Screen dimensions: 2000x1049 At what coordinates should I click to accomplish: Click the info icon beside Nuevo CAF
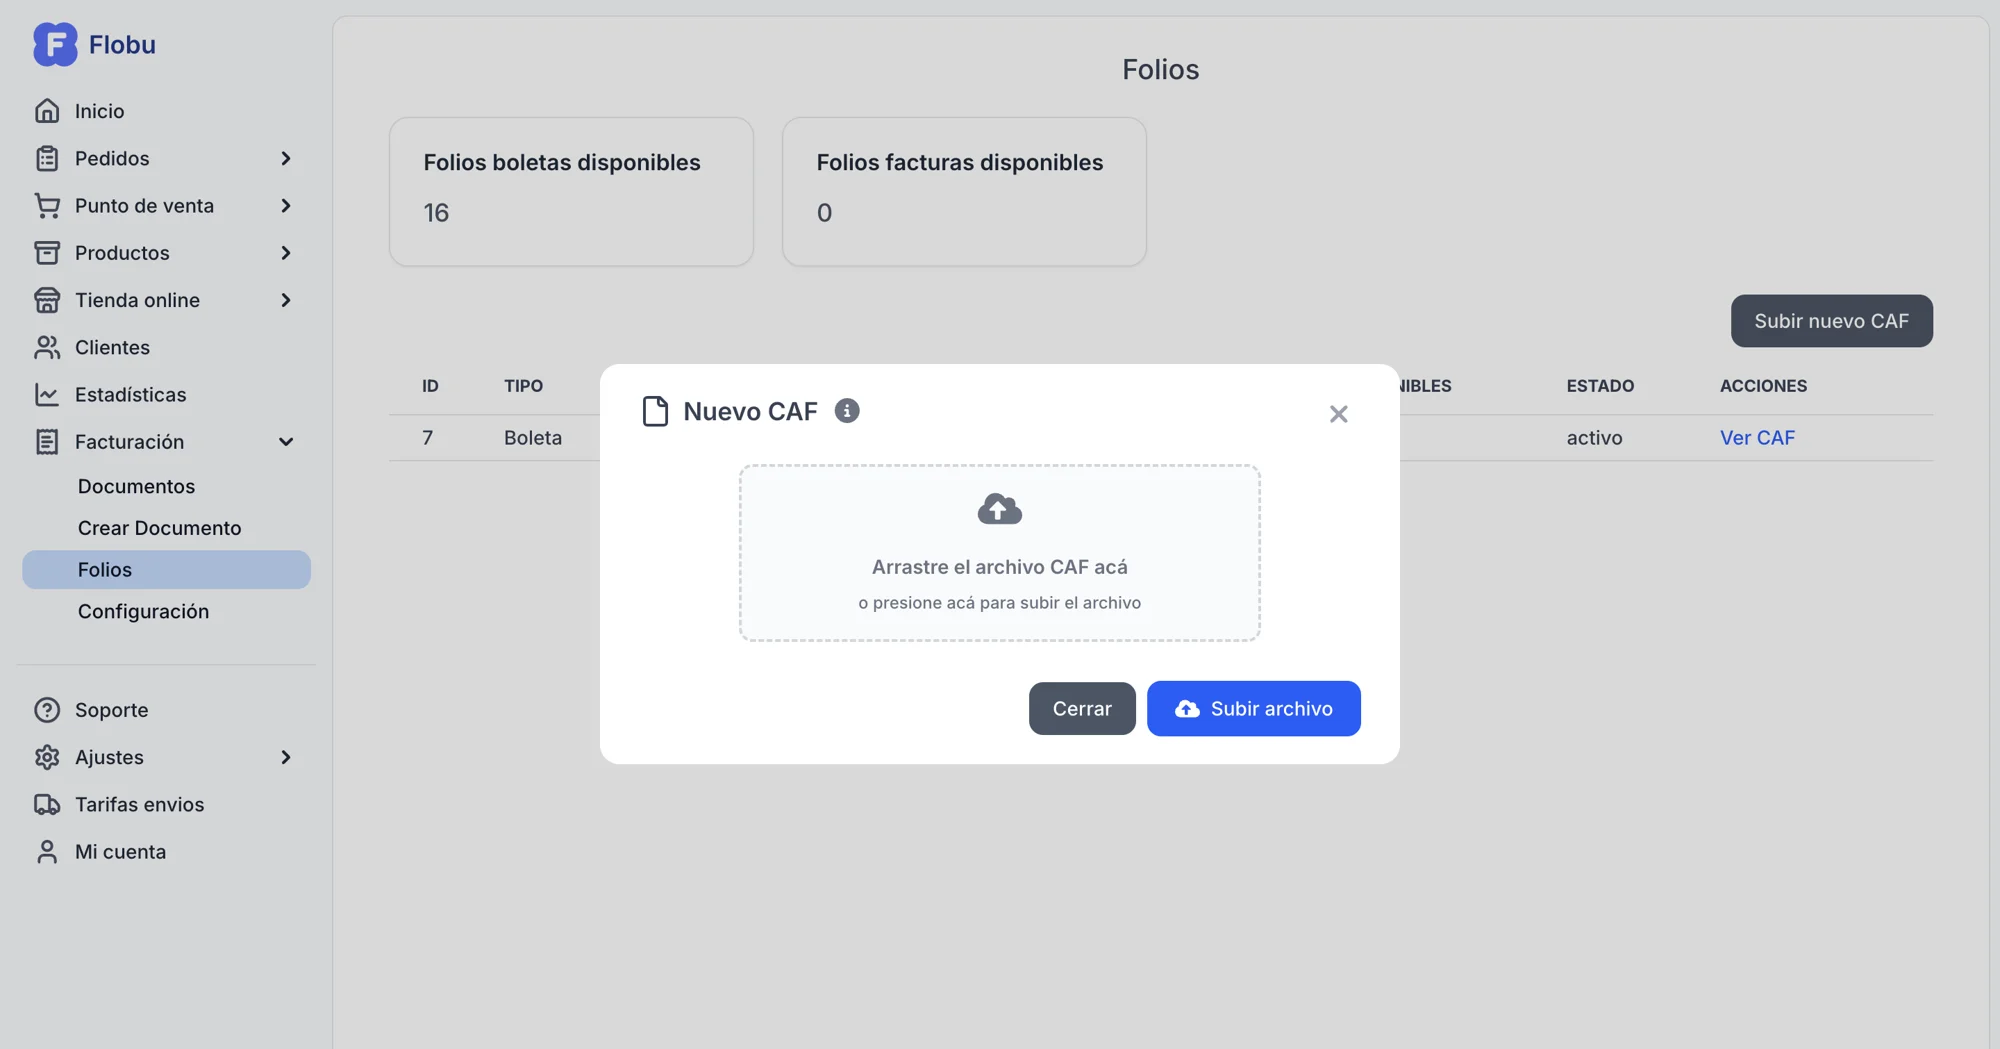pyautogui.click(x=846, y=411)
